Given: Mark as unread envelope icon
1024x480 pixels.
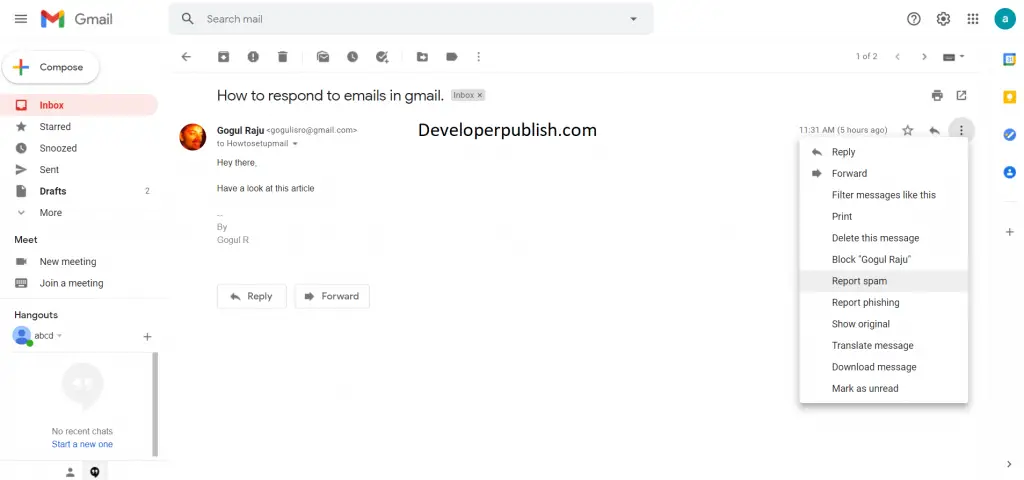Looking at the screenshot, I should (x=323, y=57).
